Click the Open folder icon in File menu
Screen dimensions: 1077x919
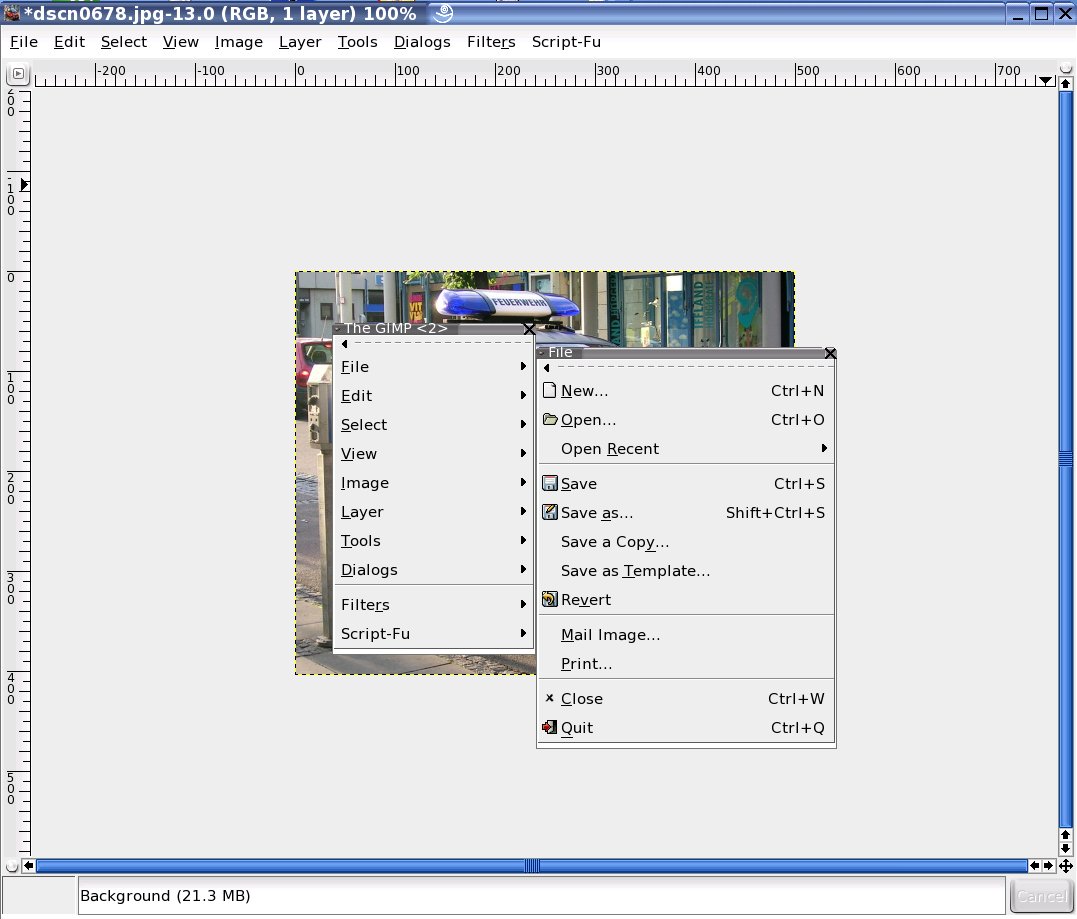(x=549, y=420)
